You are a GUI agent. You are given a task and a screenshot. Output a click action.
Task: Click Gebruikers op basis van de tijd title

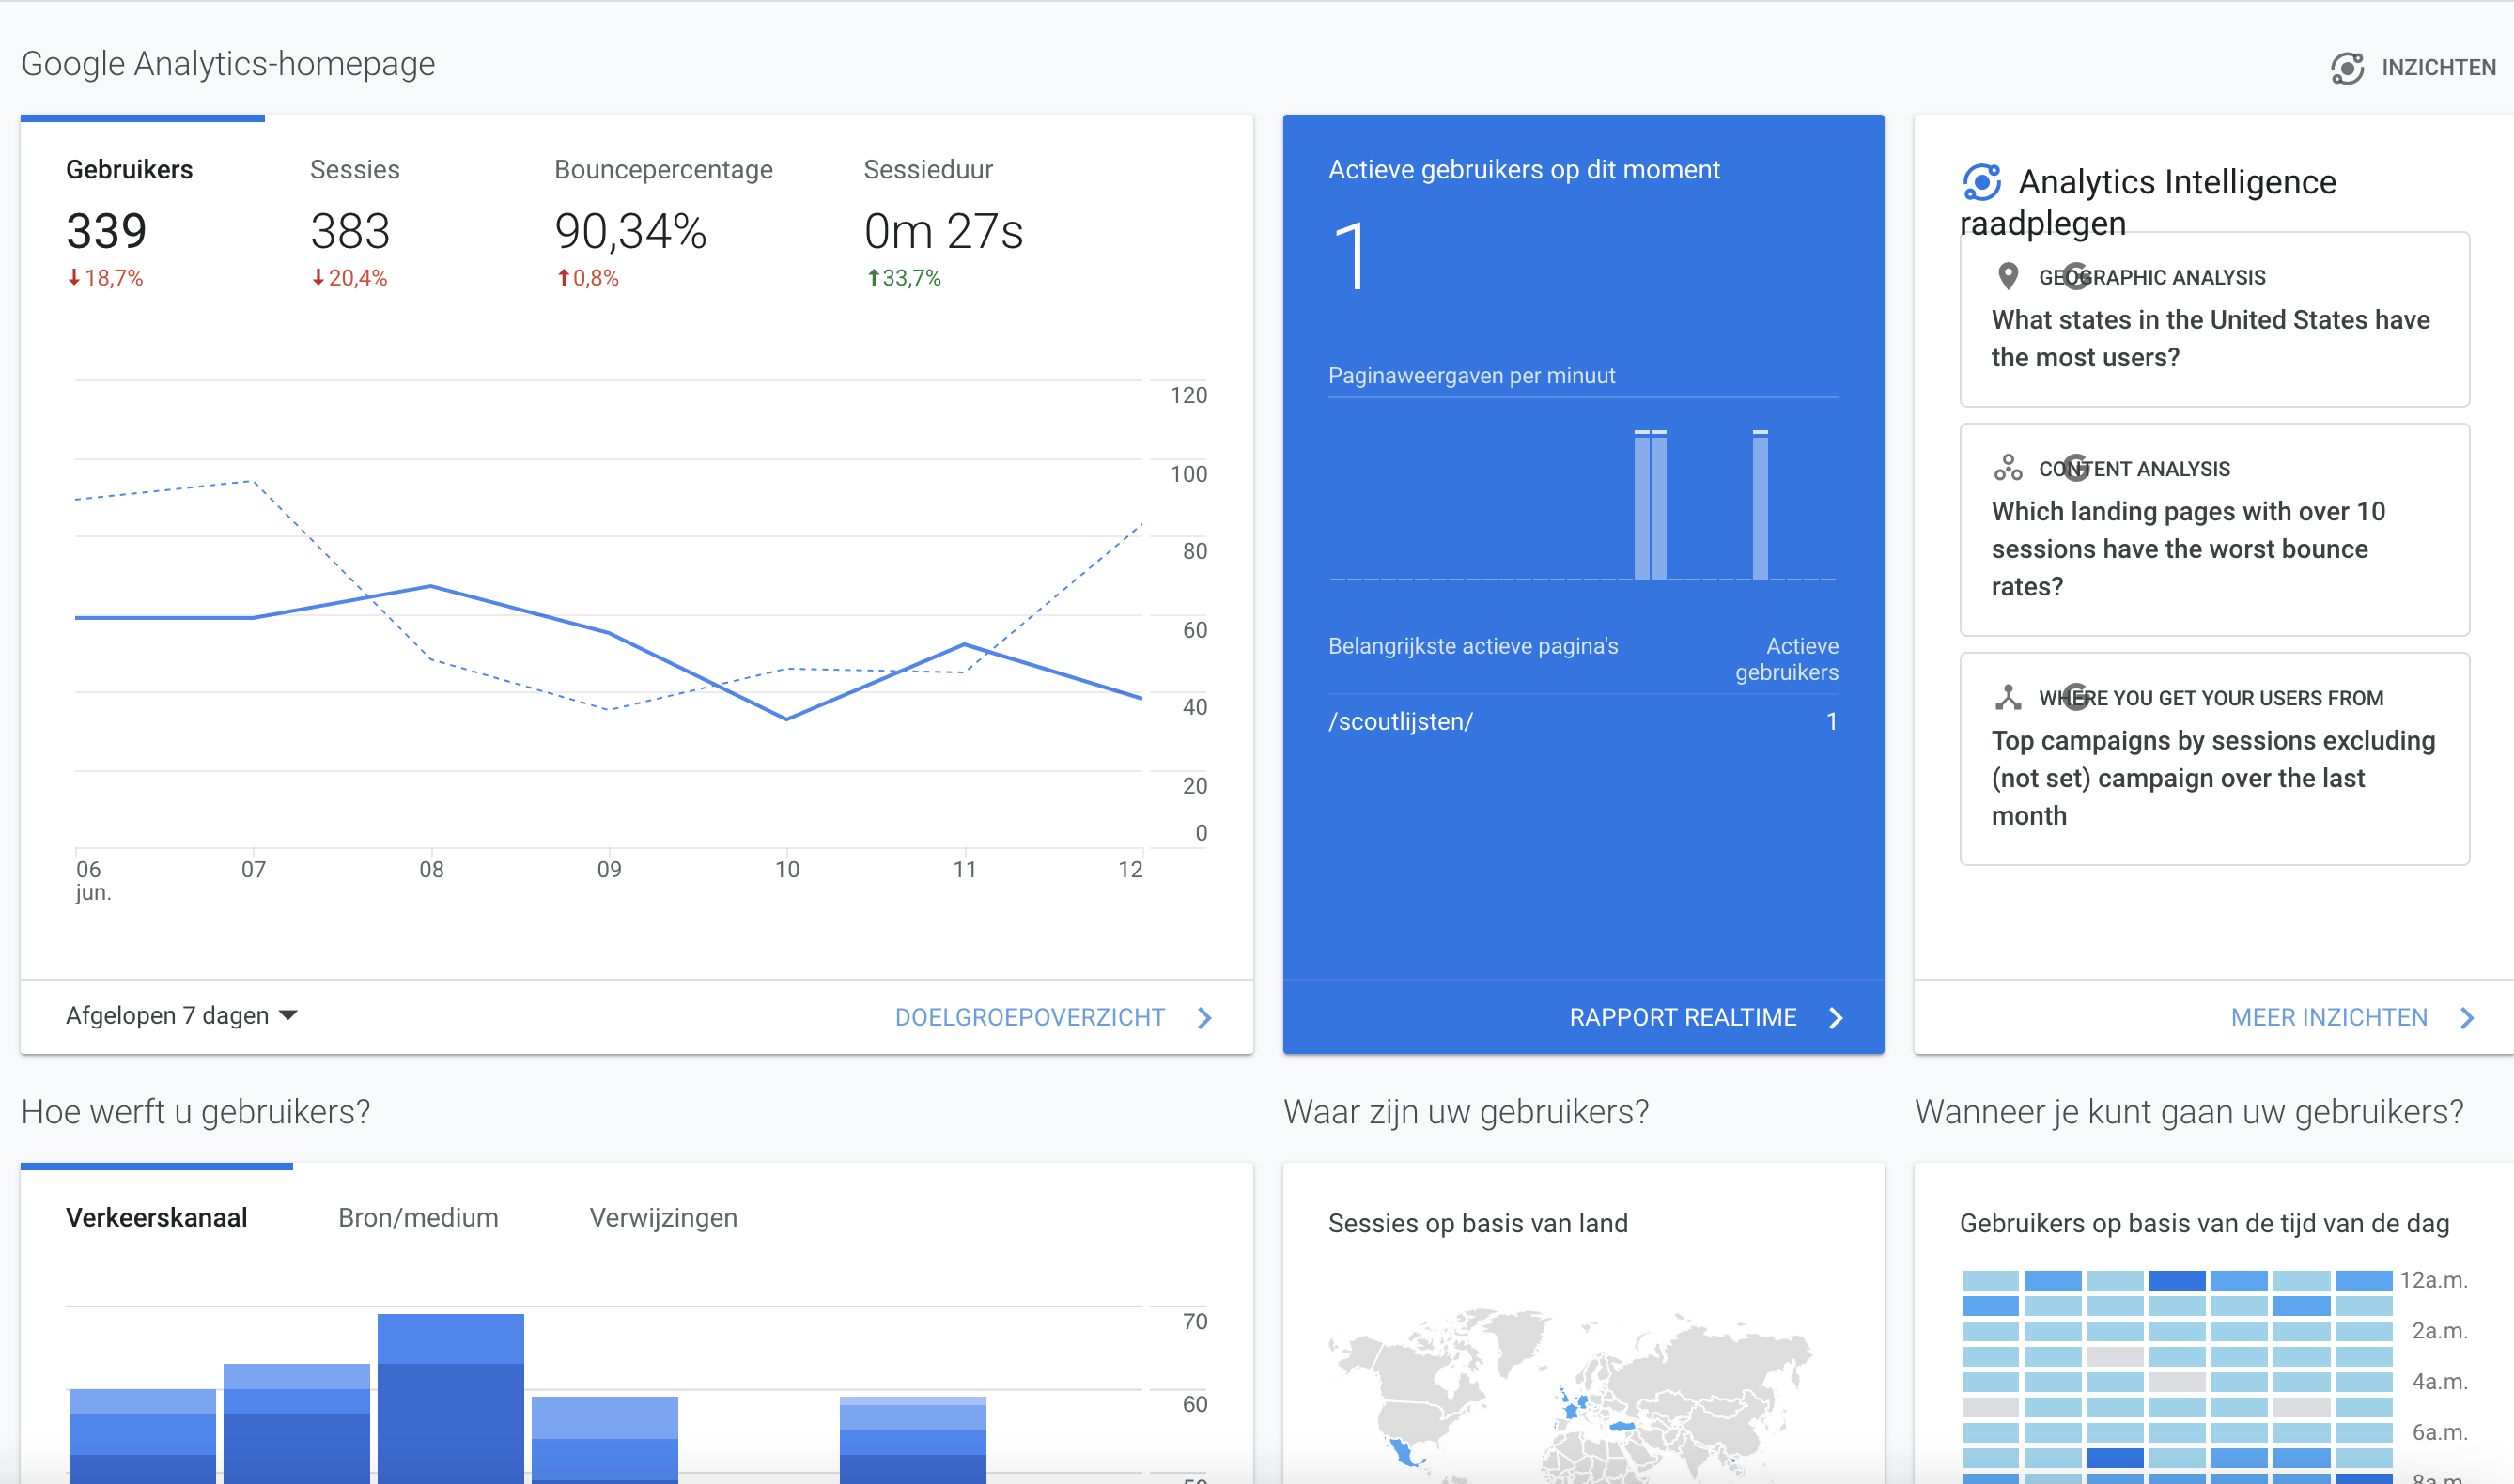click(x=2204, y=1223)
